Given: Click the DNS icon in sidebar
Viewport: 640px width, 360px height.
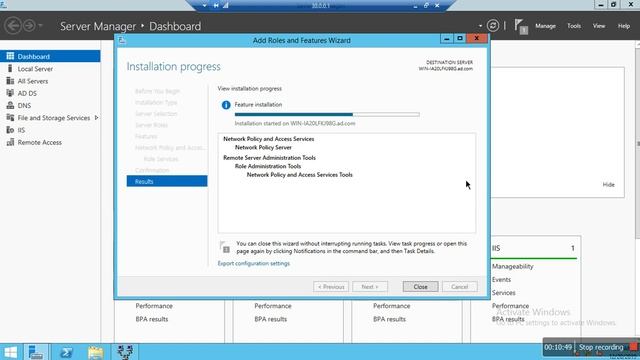Looking at the screenshot, I should tap(10, 105).
